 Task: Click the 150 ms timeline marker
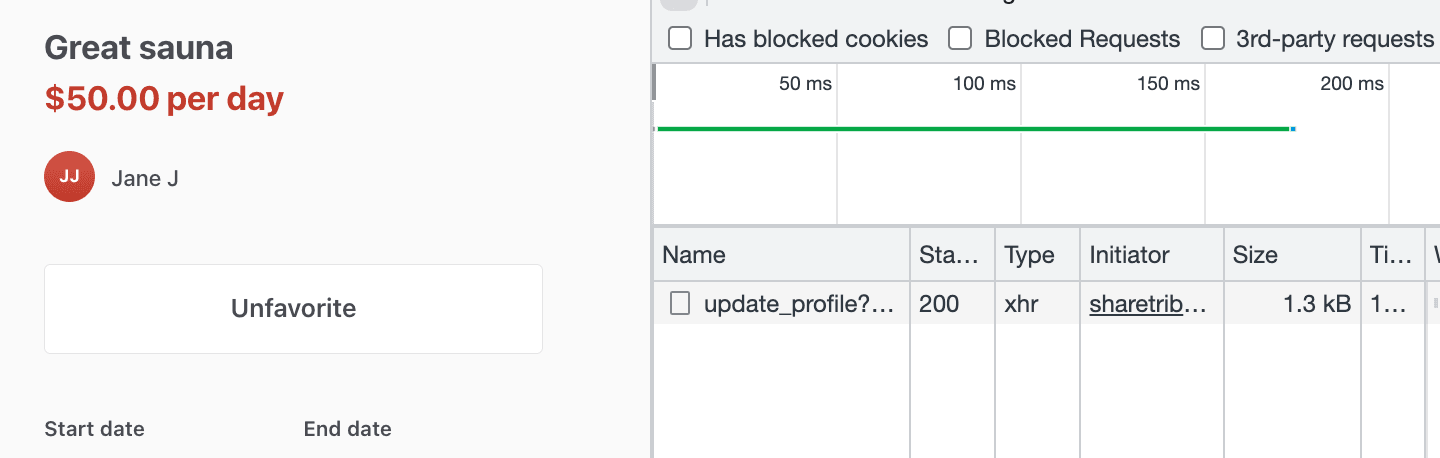tap(1168, 84)
